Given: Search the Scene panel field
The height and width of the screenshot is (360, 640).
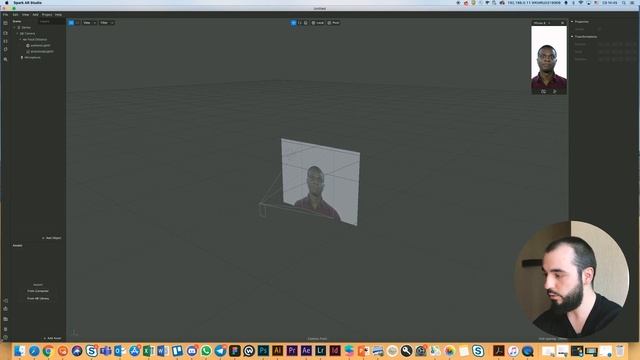Looking at the screenshot, I should pyautogui.click(x=51, y=21).
